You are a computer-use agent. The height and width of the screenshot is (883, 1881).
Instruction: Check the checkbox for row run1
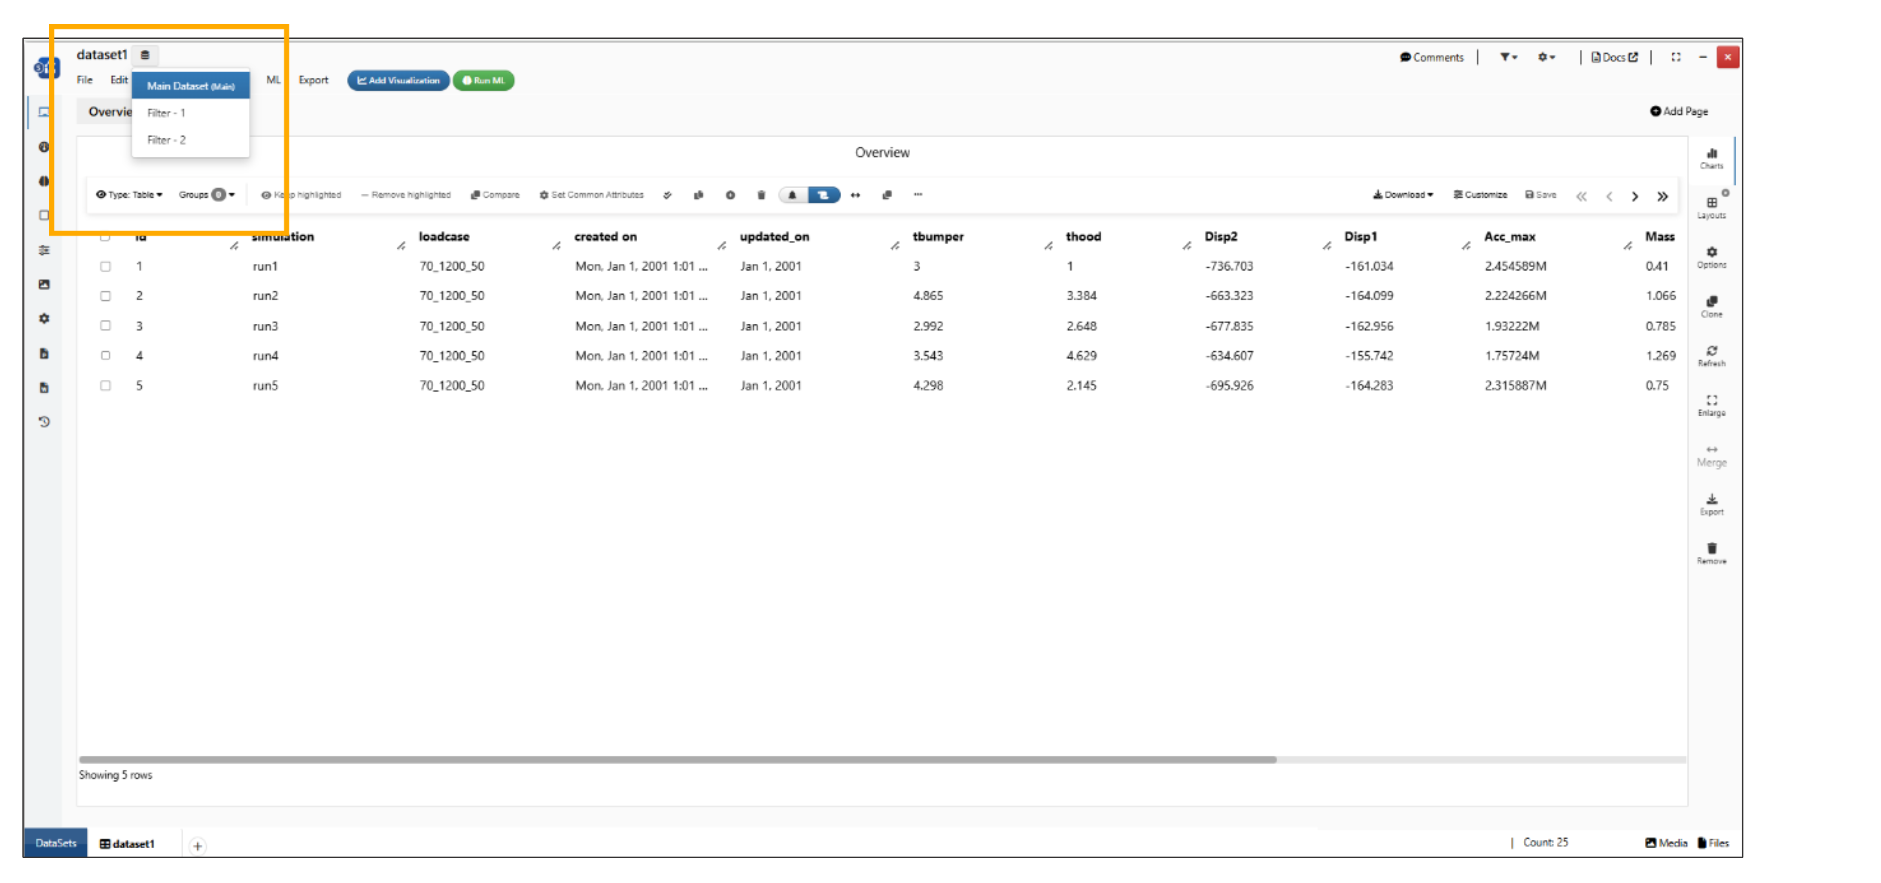point(105,267)
